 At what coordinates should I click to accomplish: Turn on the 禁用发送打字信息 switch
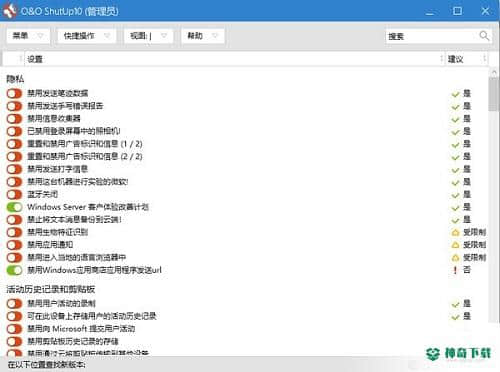pos(14,169)
